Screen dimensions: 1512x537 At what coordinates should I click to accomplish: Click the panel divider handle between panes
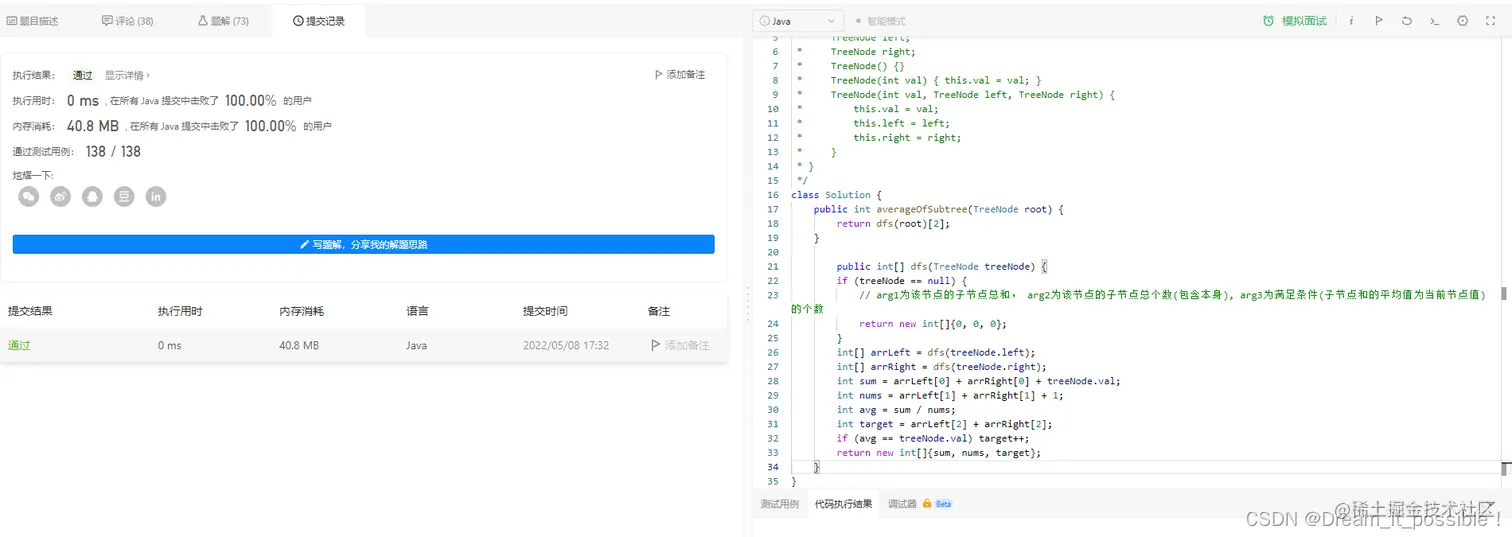[x=748, y=305]
